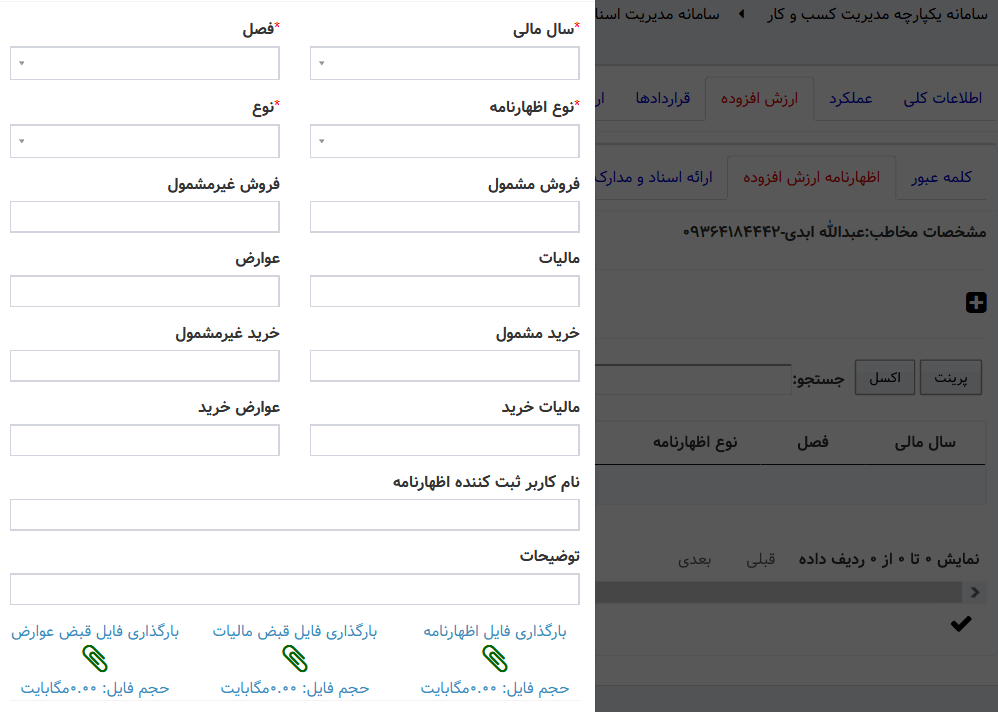Click the black checkmark icon
Screen dimensions: 998x712
959,622
